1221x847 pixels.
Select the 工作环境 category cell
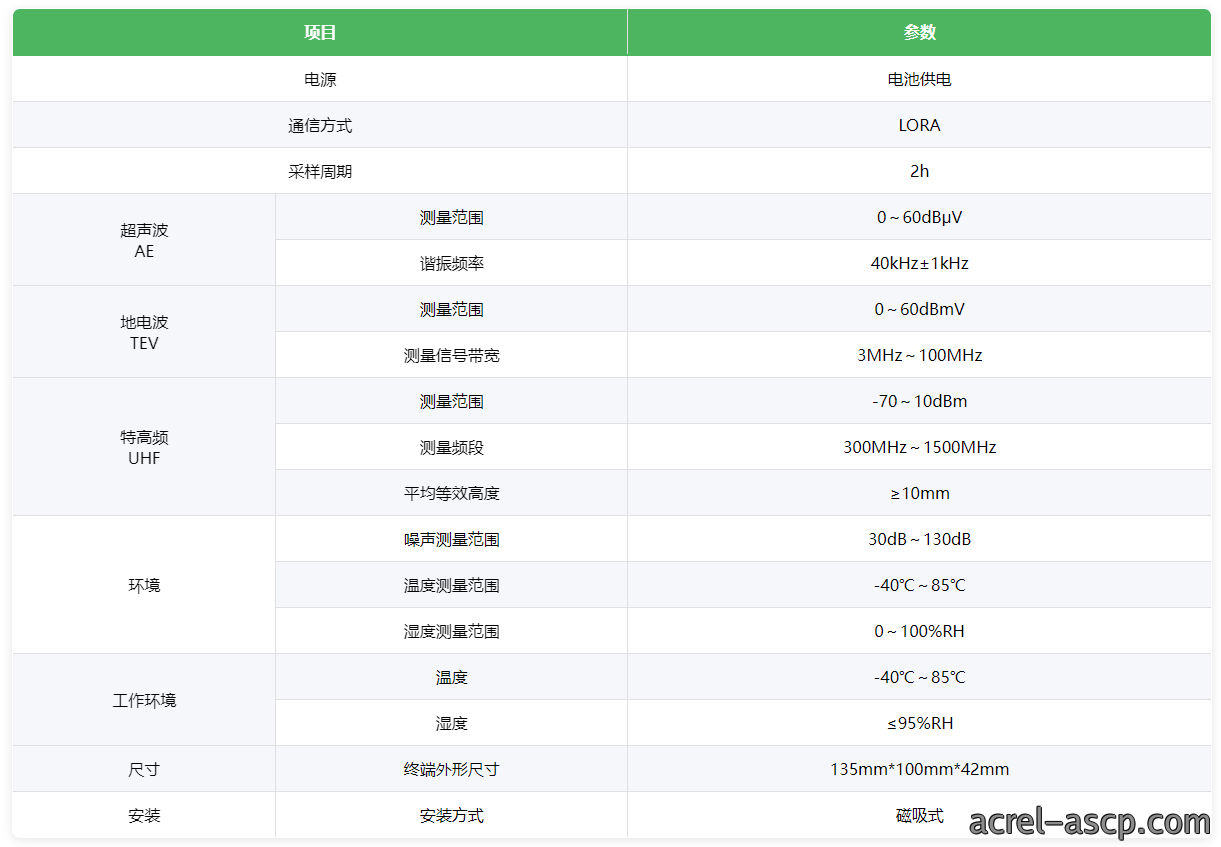(144, 700)
